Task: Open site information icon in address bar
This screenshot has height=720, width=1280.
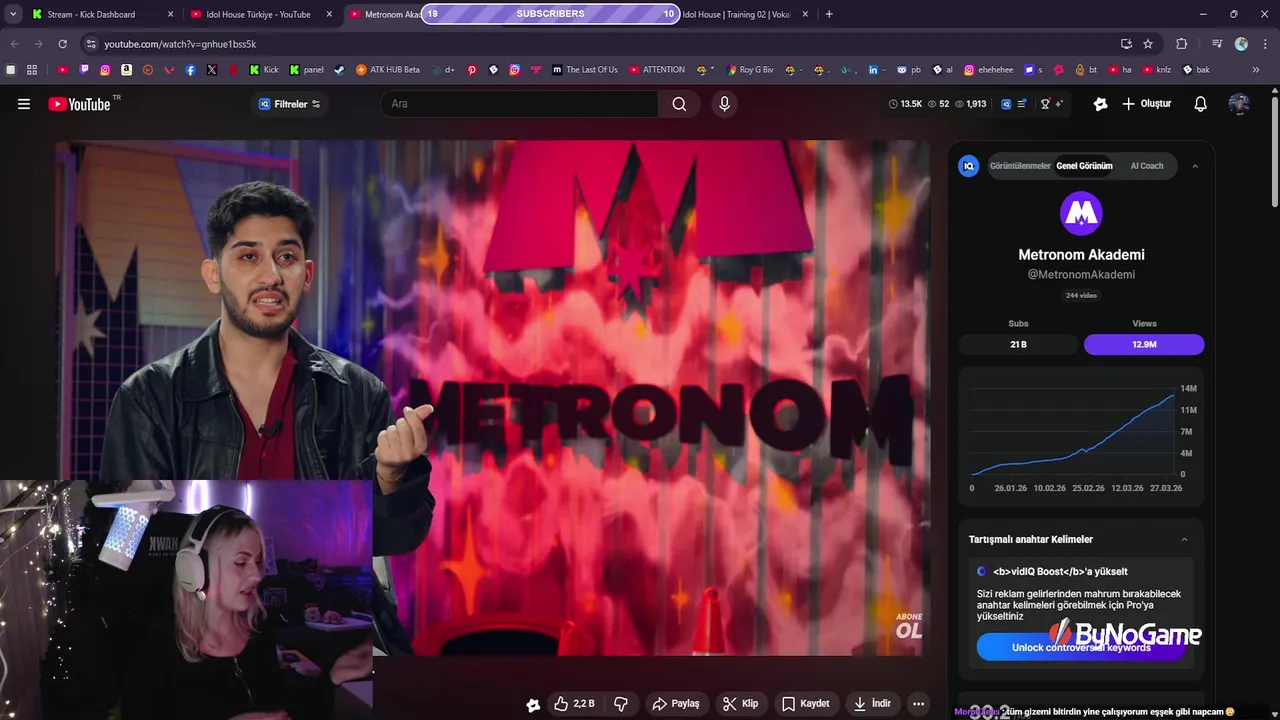Action: point(91,44)
